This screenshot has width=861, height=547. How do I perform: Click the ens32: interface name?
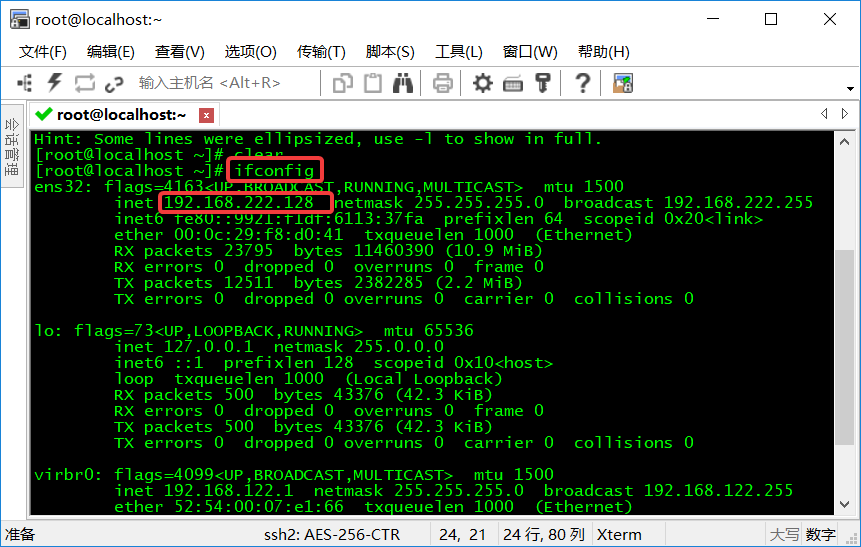click(x=63, y=187)
